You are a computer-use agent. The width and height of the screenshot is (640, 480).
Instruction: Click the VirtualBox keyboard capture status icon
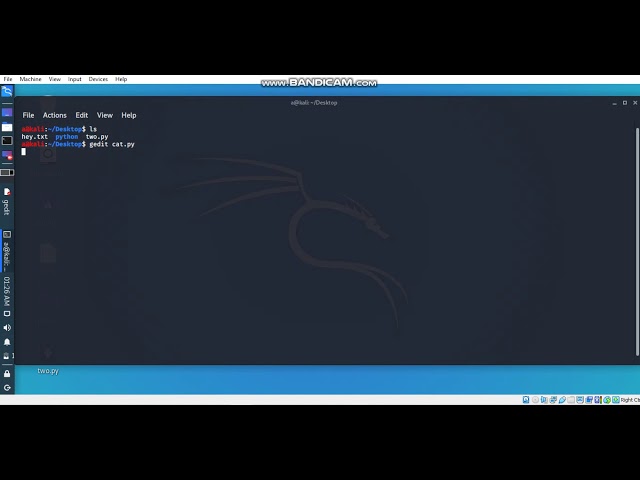pos(616,400)
